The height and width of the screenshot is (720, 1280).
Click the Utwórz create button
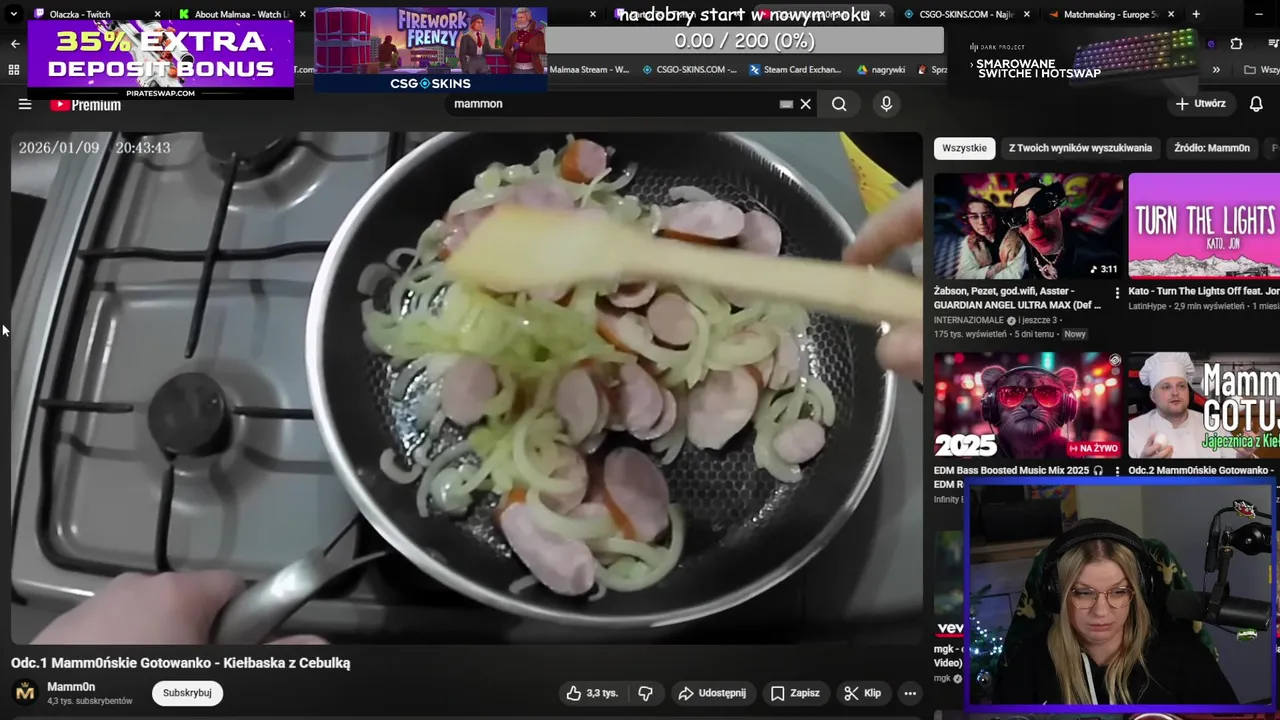coord(1200,104)
